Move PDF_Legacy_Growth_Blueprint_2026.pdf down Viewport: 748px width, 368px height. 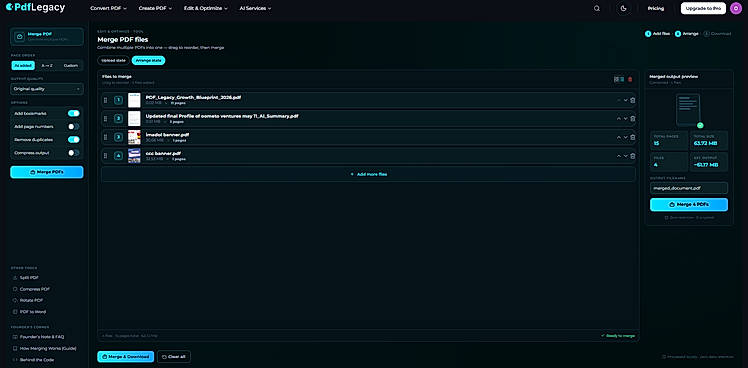coord(625,100)
